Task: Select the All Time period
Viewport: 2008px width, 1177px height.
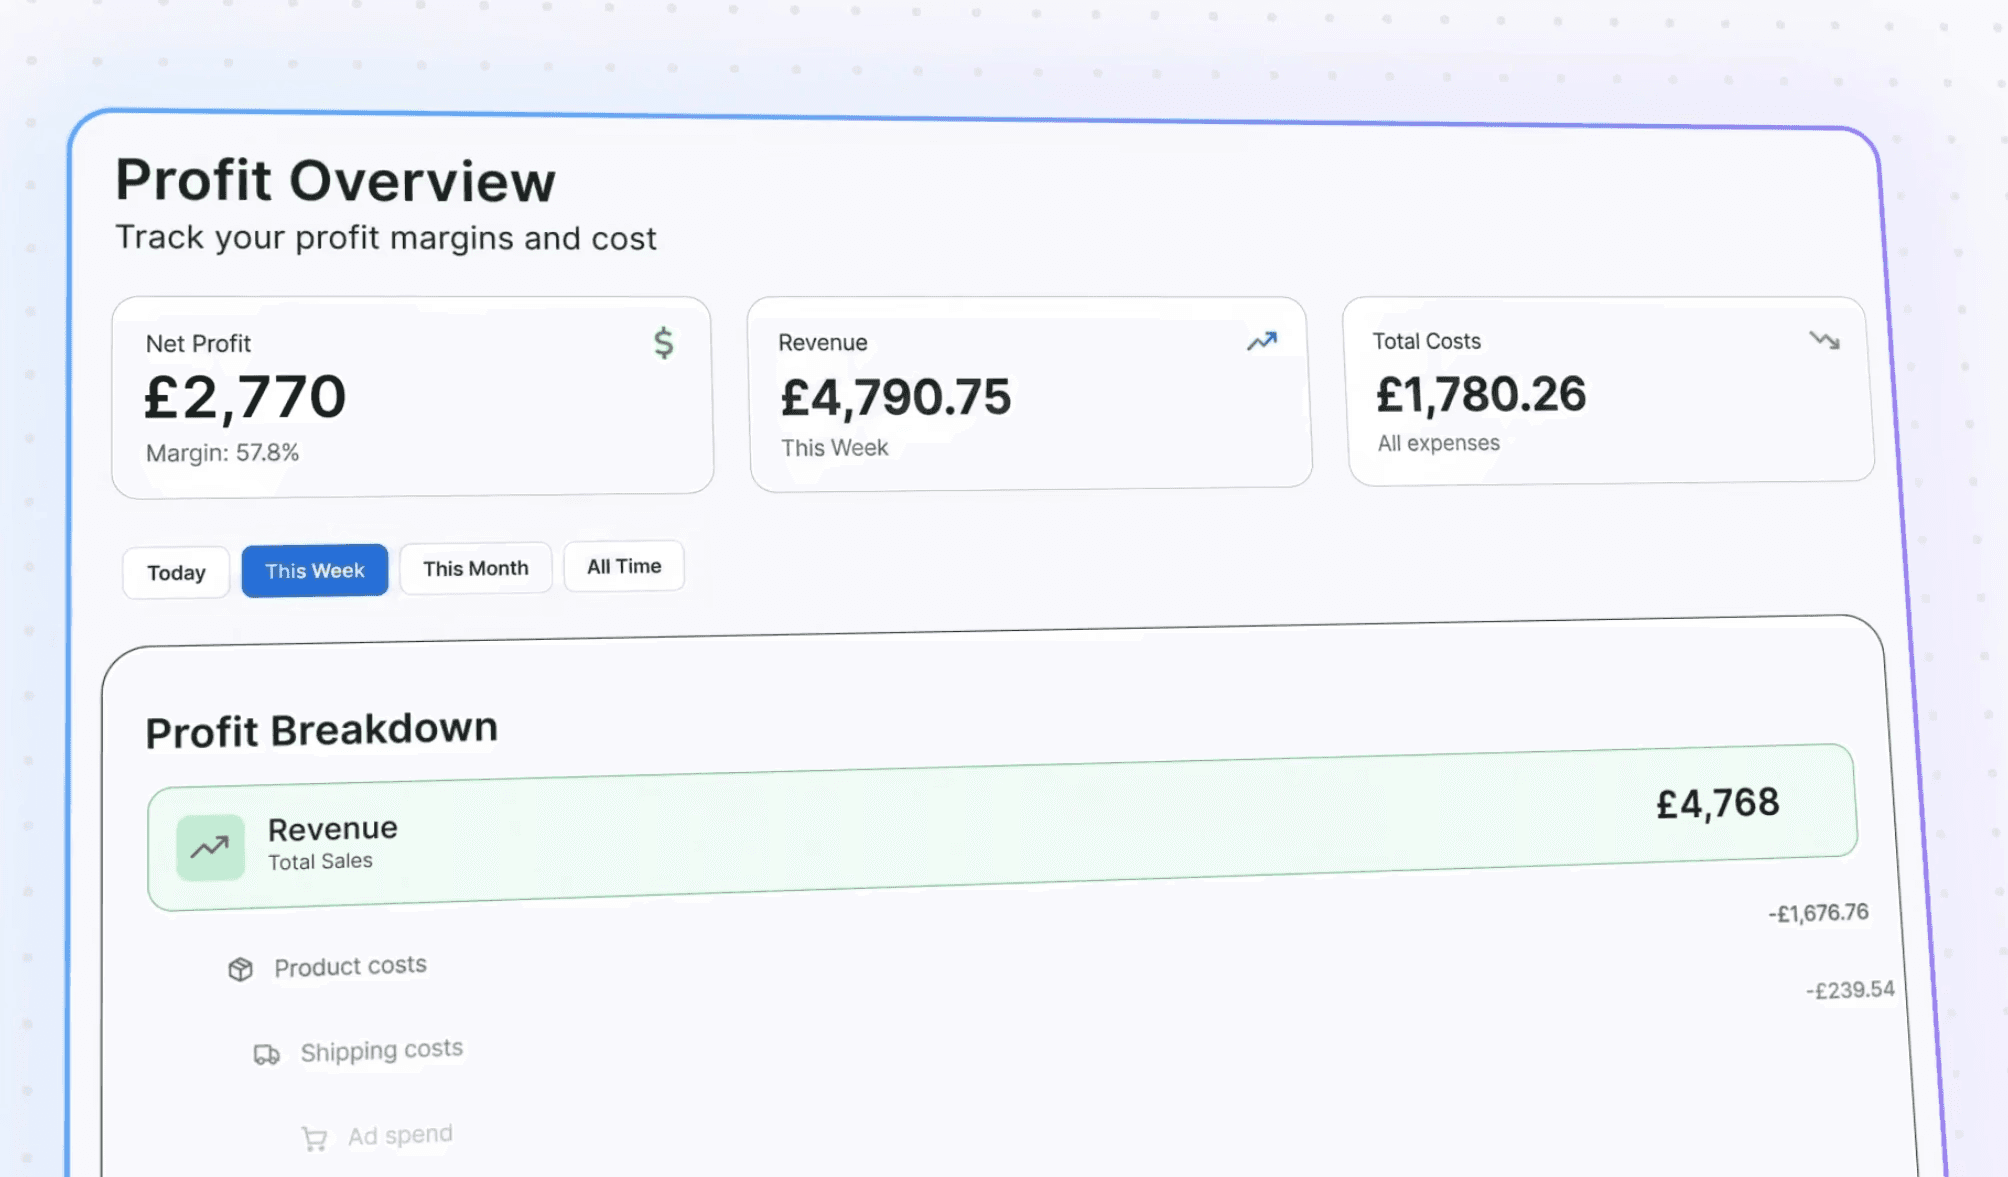Action: pos(623,566)
